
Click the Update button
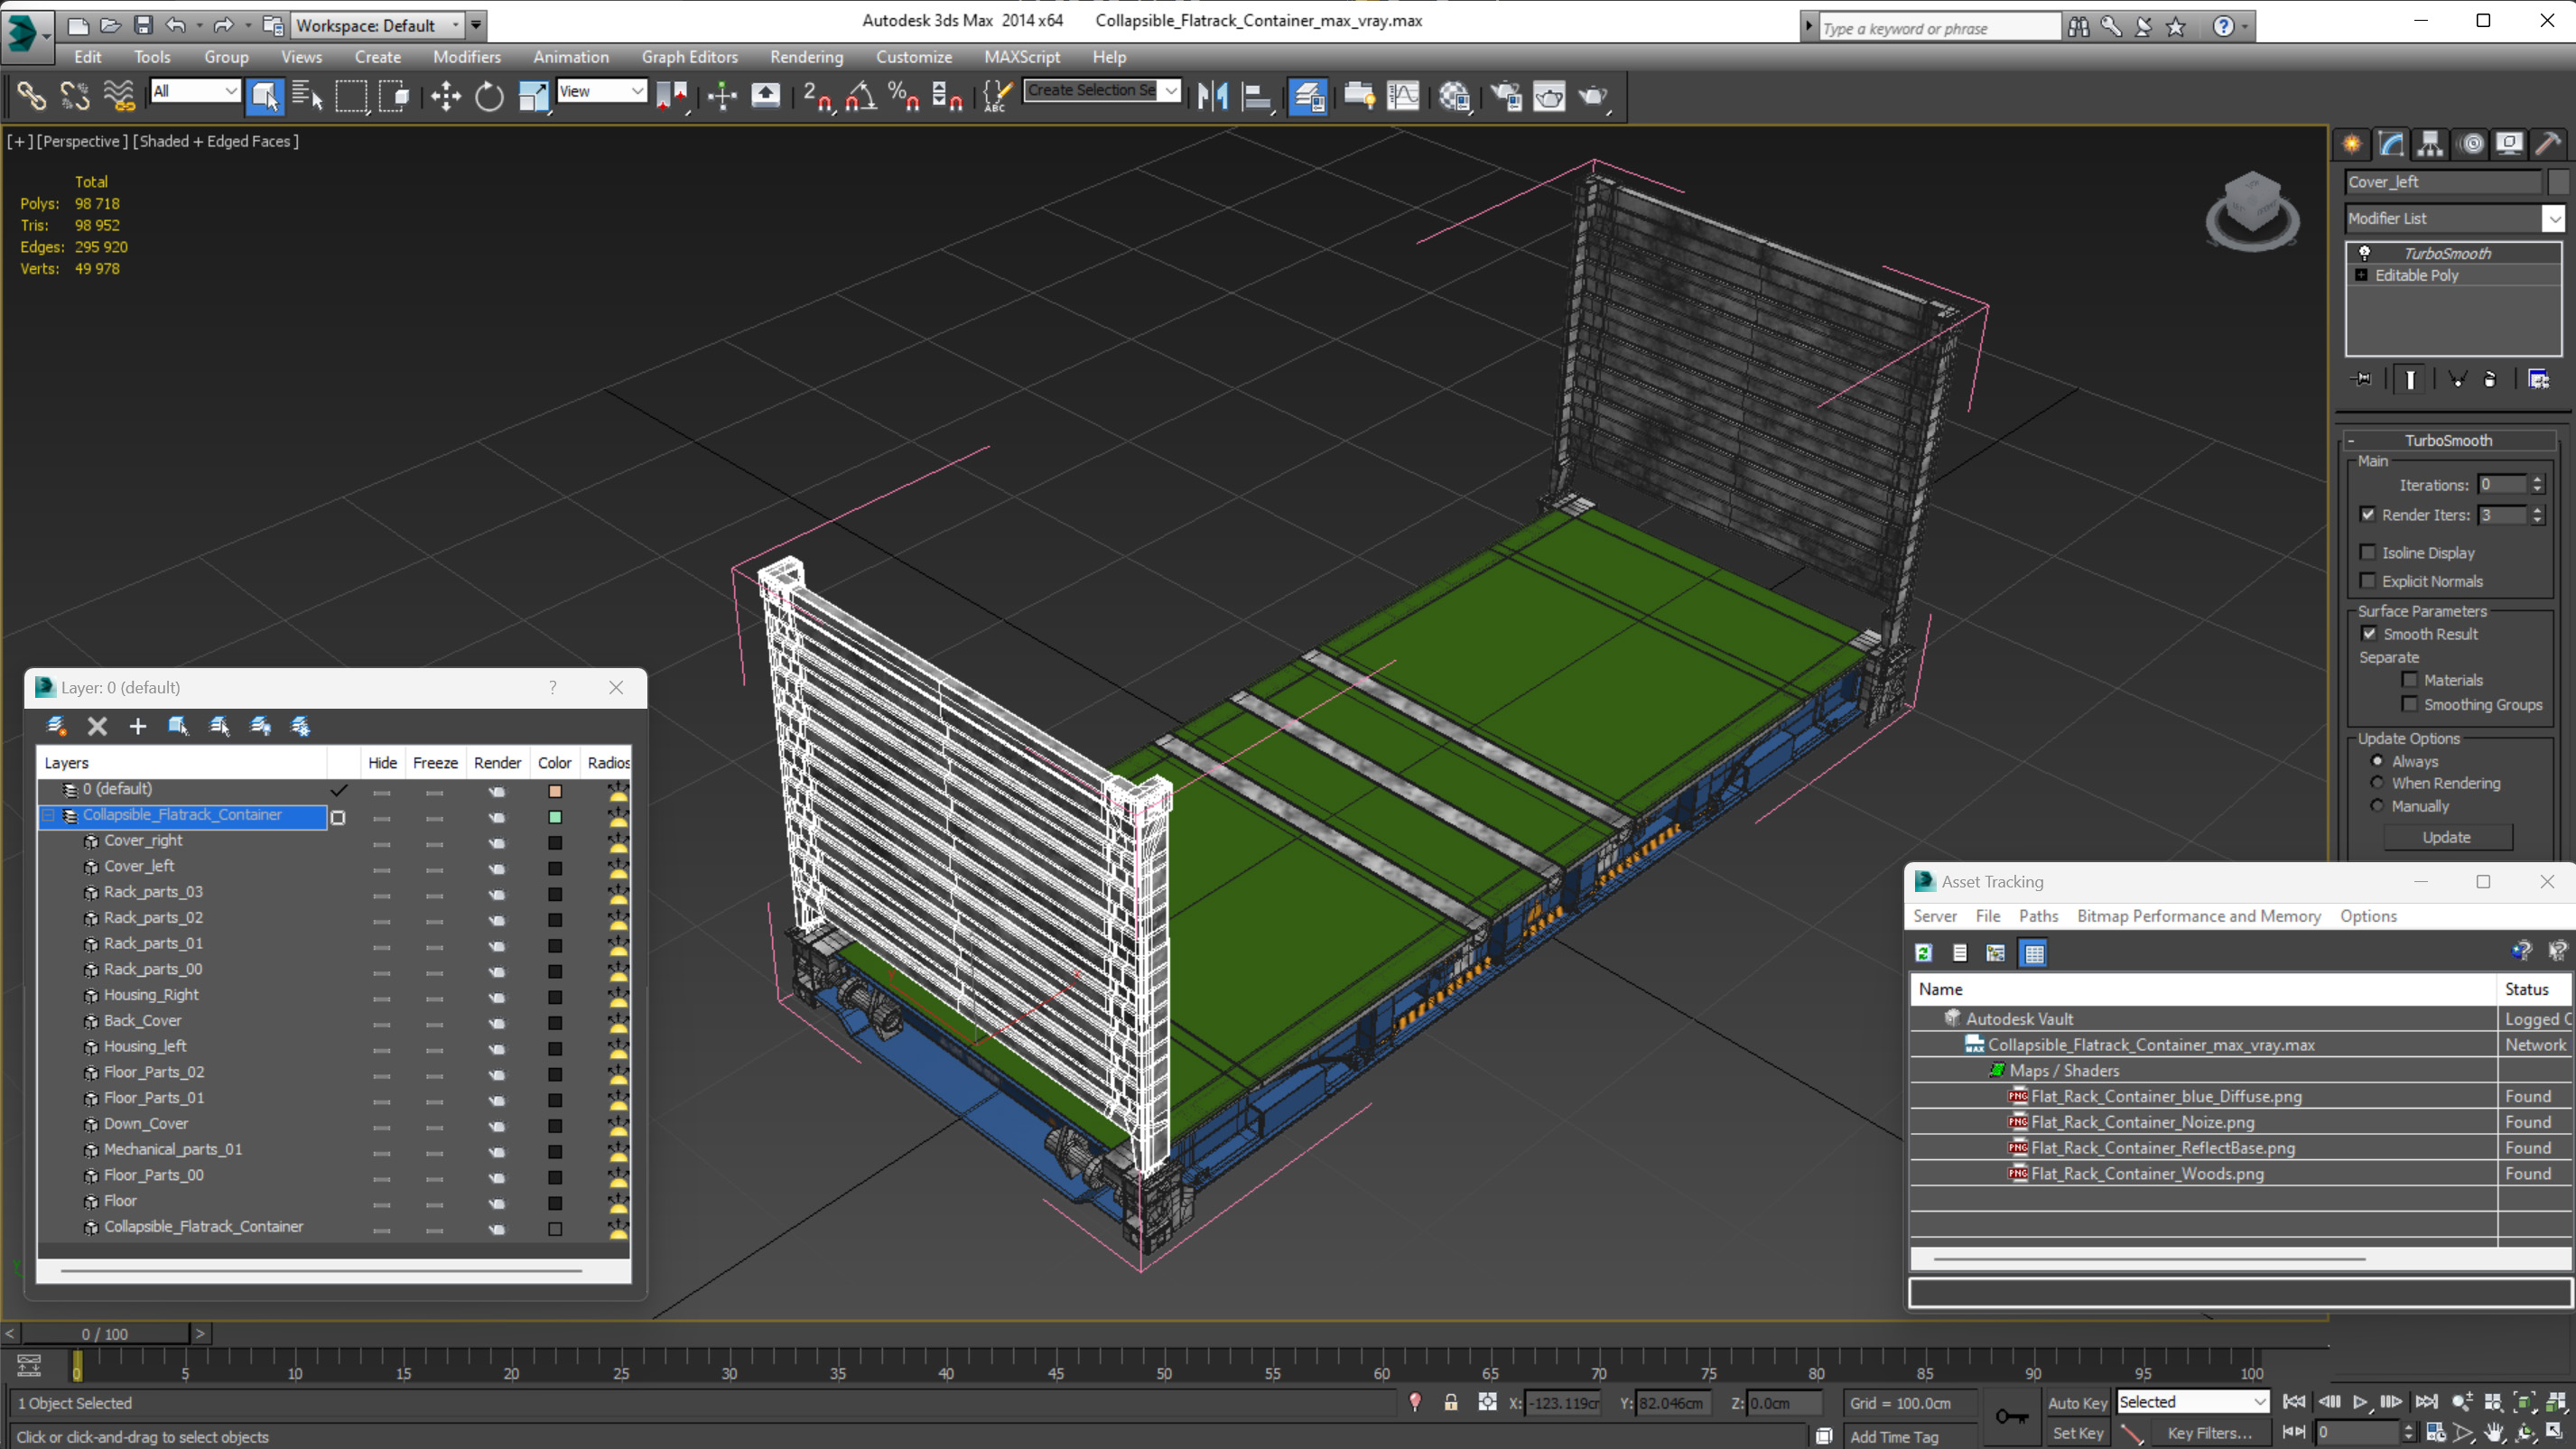click(x=2446, y=837)
